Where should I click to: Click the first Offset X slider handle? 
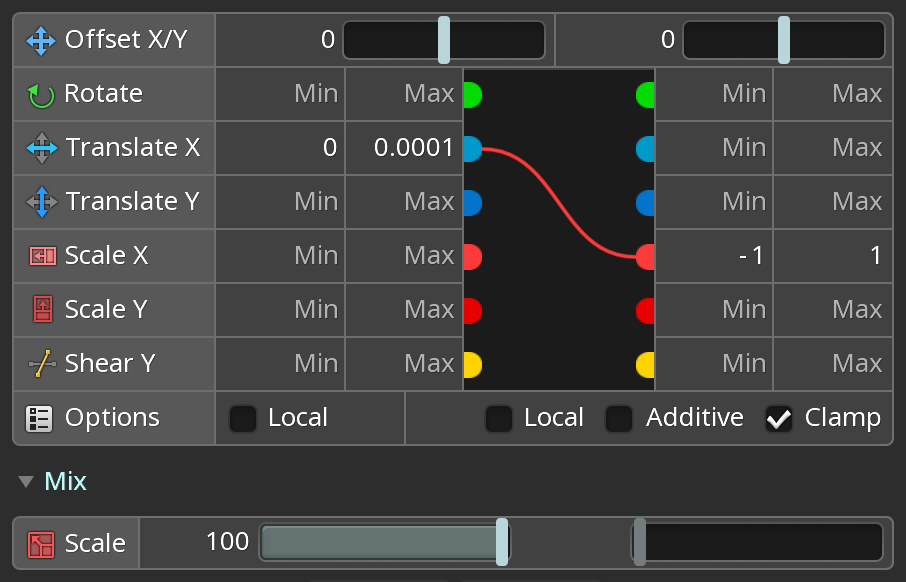click(x=444, y=40)
